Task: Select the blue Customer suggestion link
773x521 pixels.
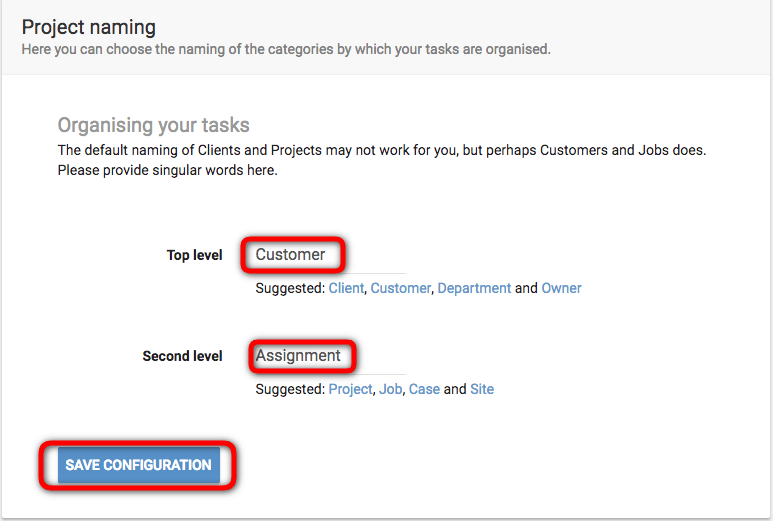Action: pyautogui.click(x=400, y=288)
